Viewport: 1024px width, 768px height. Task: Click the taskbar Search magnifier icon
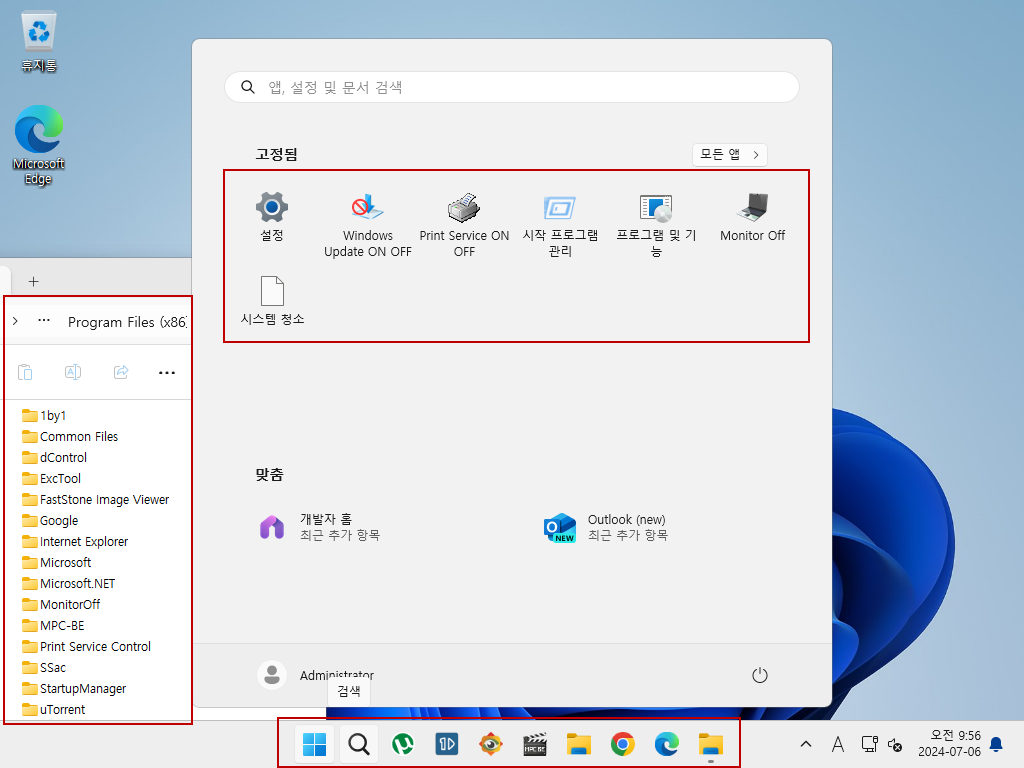point(359,744)
